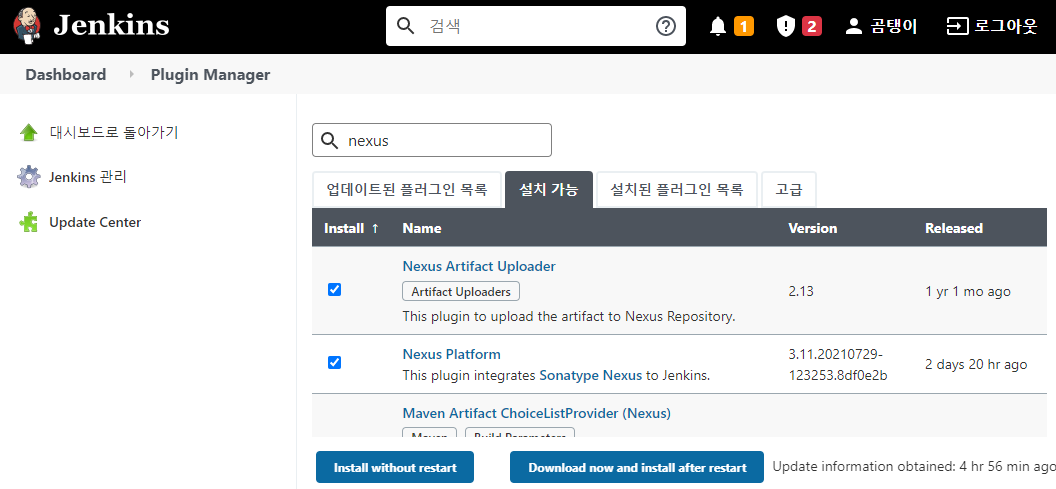Click the Jenkins butler logo
This screenshot has width=1056, height=489.
pos(27,26)
